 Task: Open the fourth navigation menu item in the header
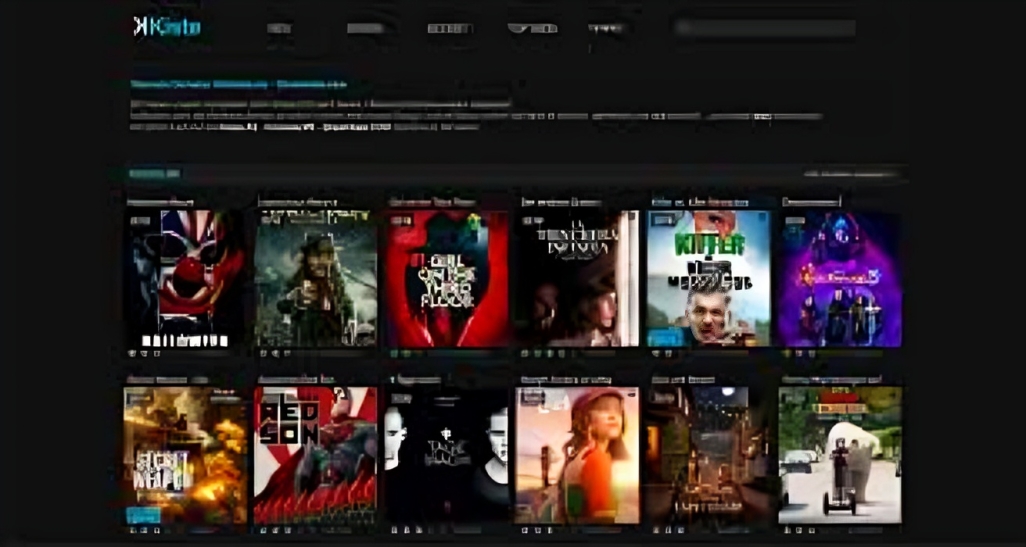[x=532, y=28]
